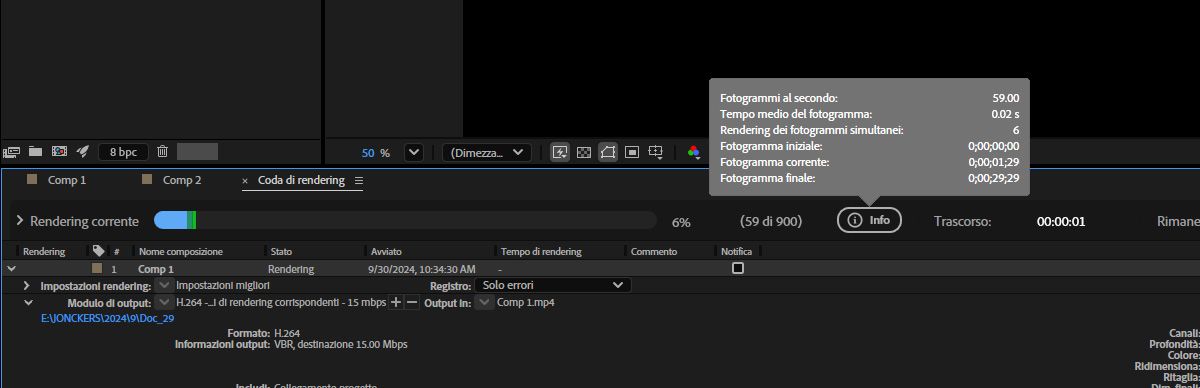Viewport: 1200px width, 388px height.
Task: Click the label tag column header icon
Action: pos(98,251)
